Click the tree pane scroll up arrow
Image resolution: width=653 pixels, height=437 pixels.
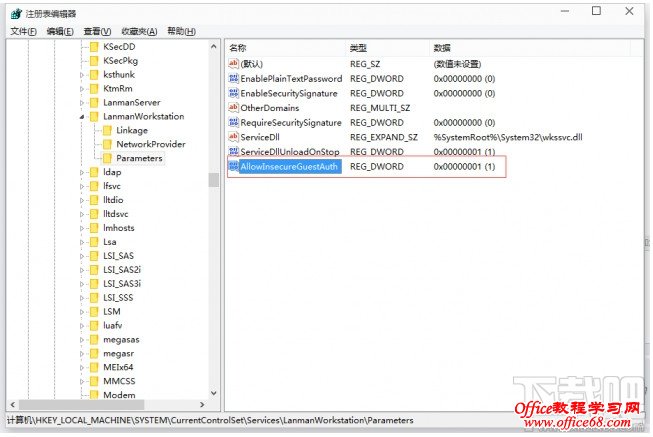click(214, 47)
